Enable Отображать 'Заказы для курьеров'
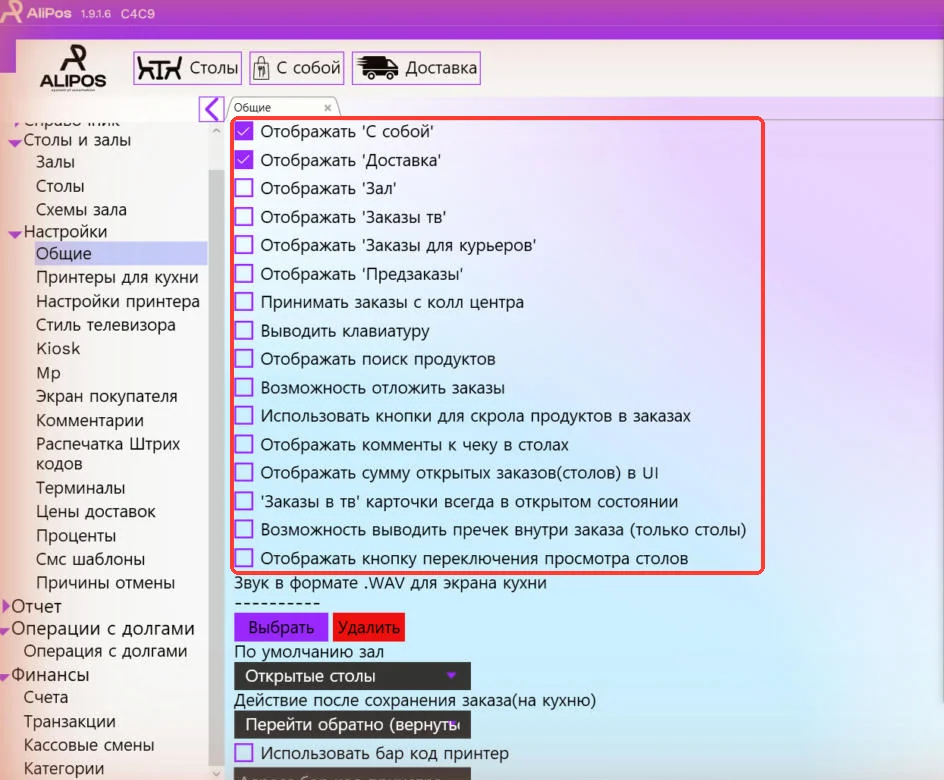Screen dimensions: 944x780 point(244,245)
